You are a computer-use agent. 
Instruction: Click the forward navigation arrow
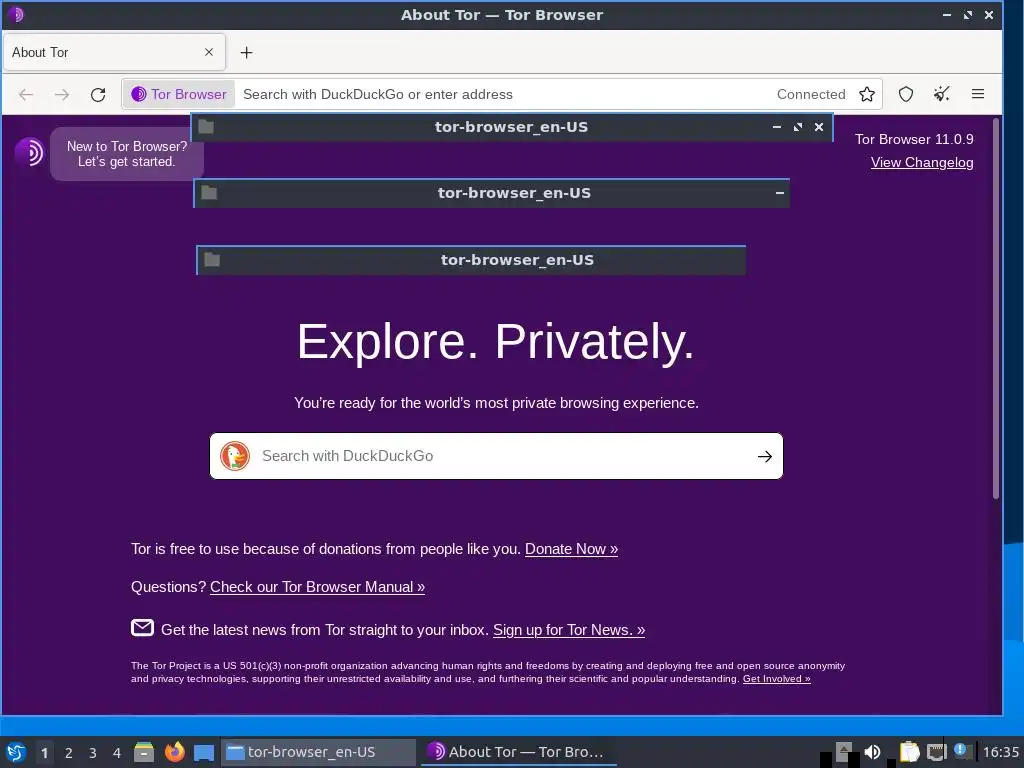click(62, 95)
